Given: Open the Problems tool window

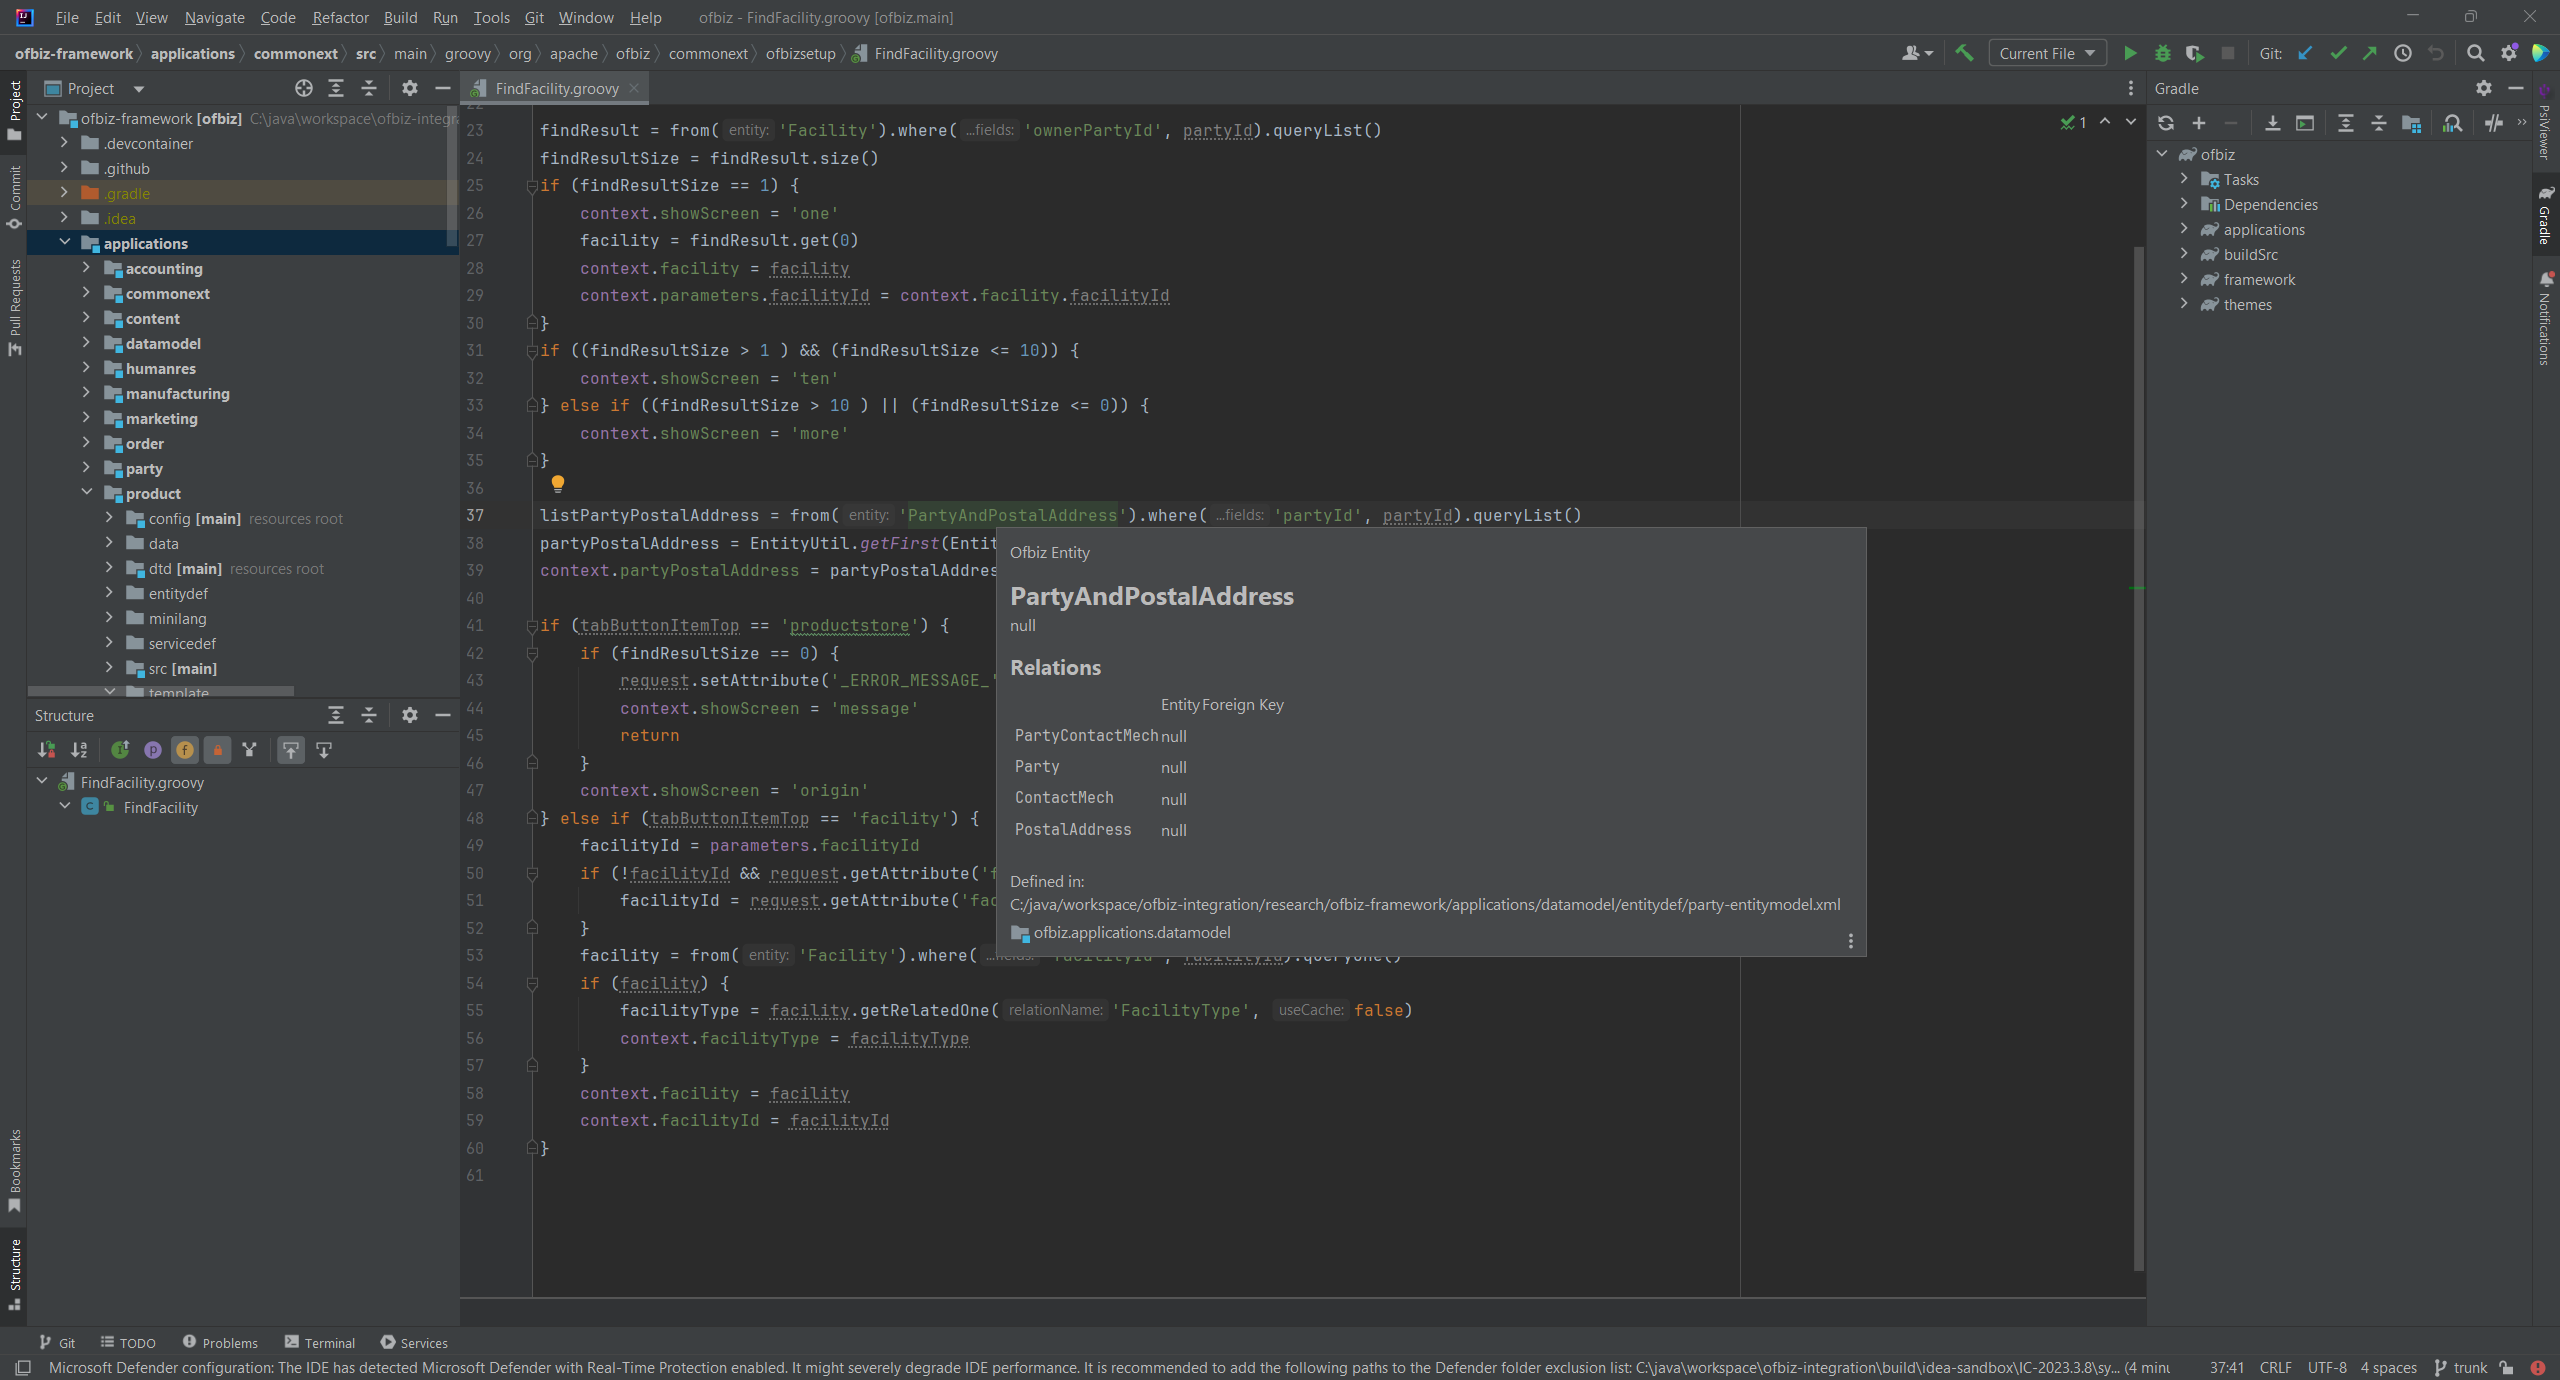Looking at the screenshot, I should (220, 1343).
